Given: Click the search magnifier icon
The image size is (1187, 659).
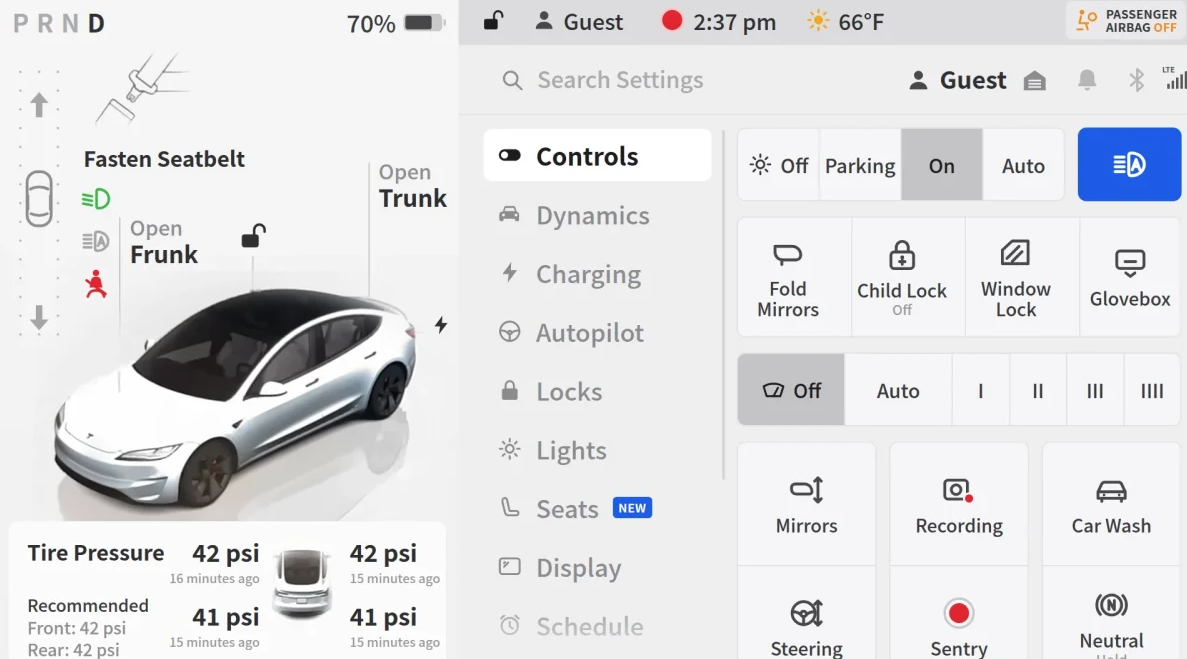Looking at the screenshot, I should click(x=512, y=80).
